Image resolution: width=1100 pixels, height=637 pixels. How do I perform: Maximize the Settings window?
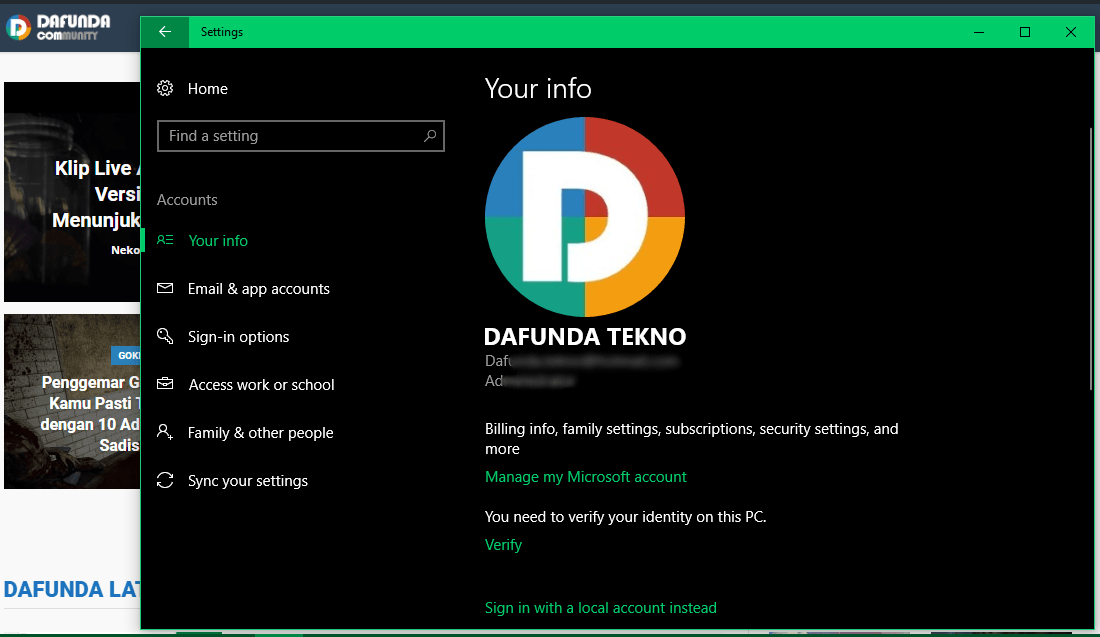pos(1024,32)
